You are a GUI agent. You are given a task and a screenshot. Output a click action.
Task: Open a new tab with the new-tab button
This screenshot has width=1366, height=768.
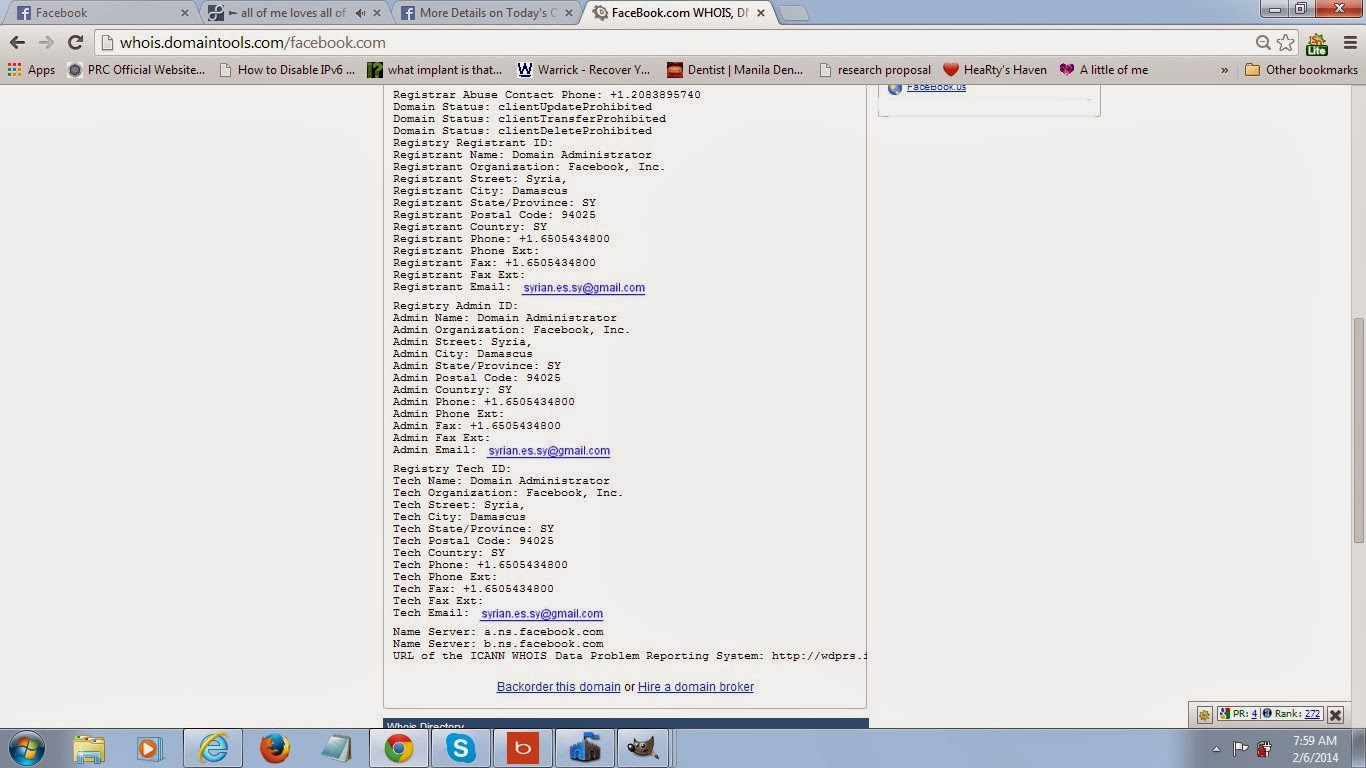(793, 13)
